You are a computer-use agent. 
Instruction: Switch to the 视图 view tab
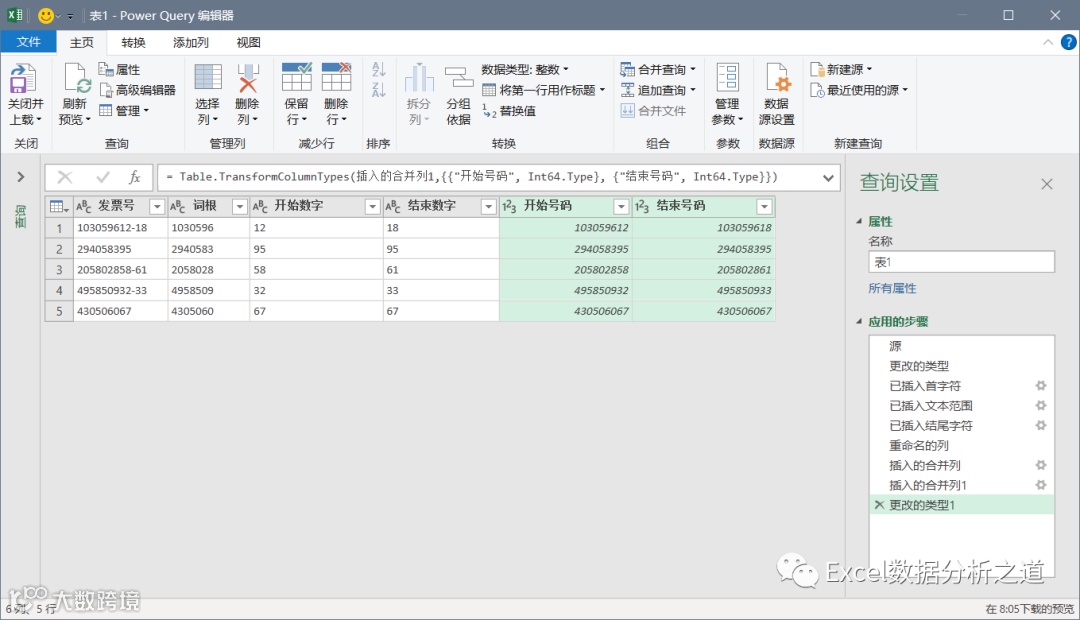249,43
